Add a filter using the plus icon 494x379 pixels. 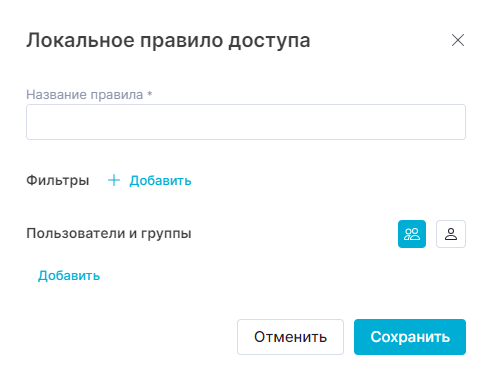[x=114, y=180]
